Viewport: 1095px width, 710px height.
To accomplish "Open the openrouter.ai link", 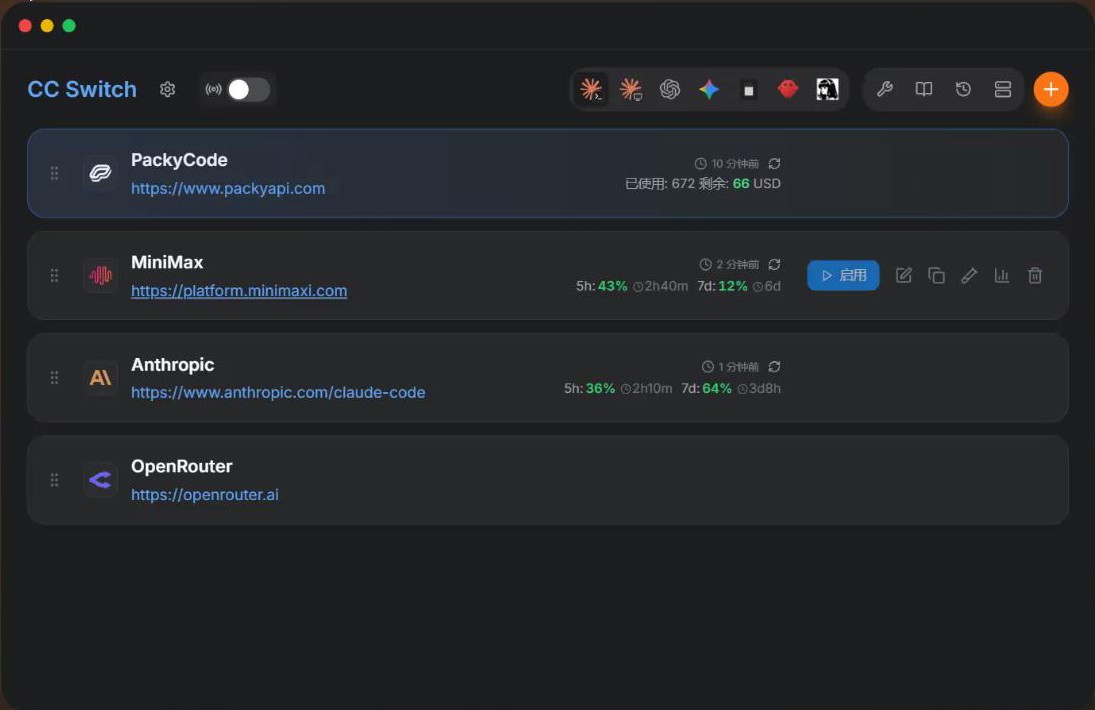I will (x=205, y=495).
